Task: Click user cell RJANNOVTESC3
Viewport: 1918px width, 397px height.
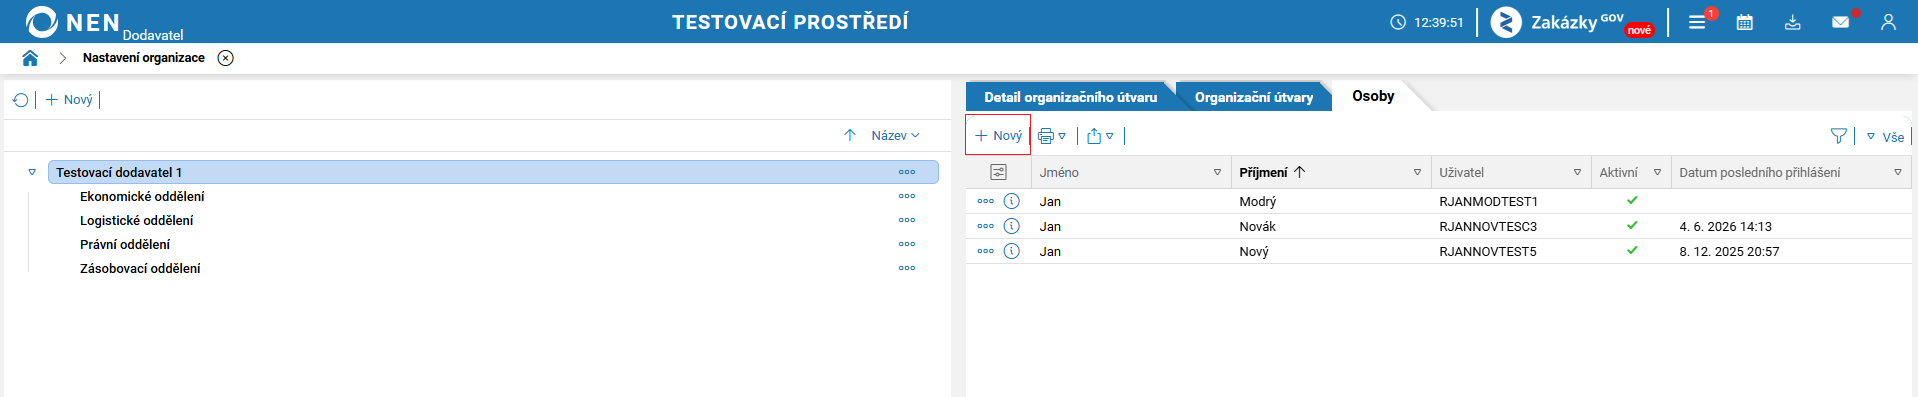Action: [x=1488, y=226]
